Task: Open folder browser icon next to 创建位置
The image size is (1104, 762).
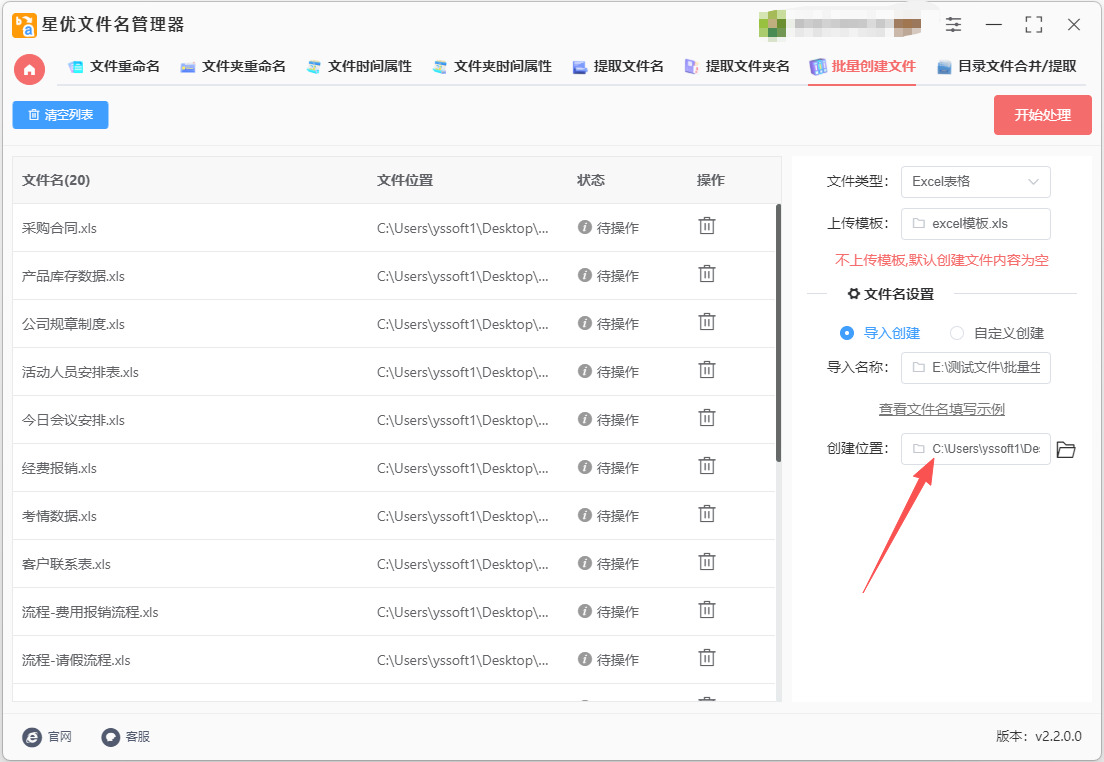Action: [1066, 449]
